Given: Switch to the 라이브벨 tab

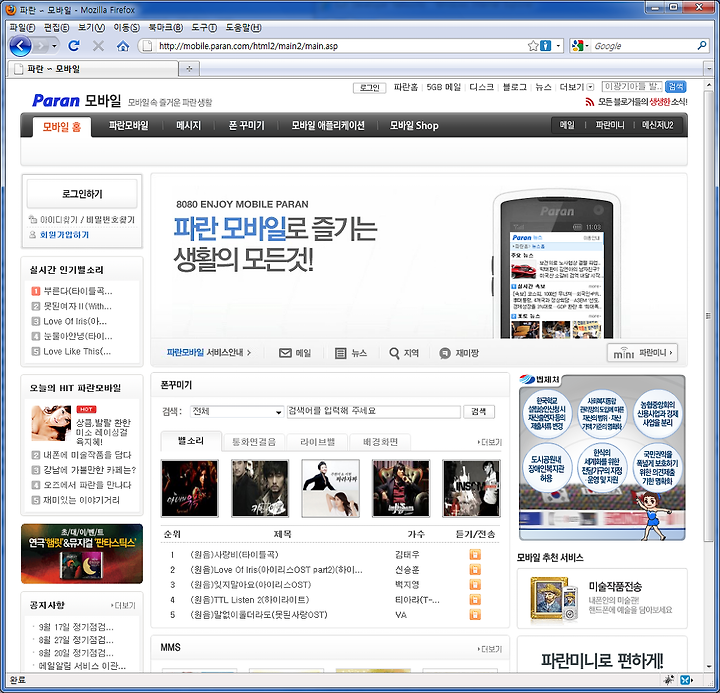Looking at the screenshot, I should point(317,442).
